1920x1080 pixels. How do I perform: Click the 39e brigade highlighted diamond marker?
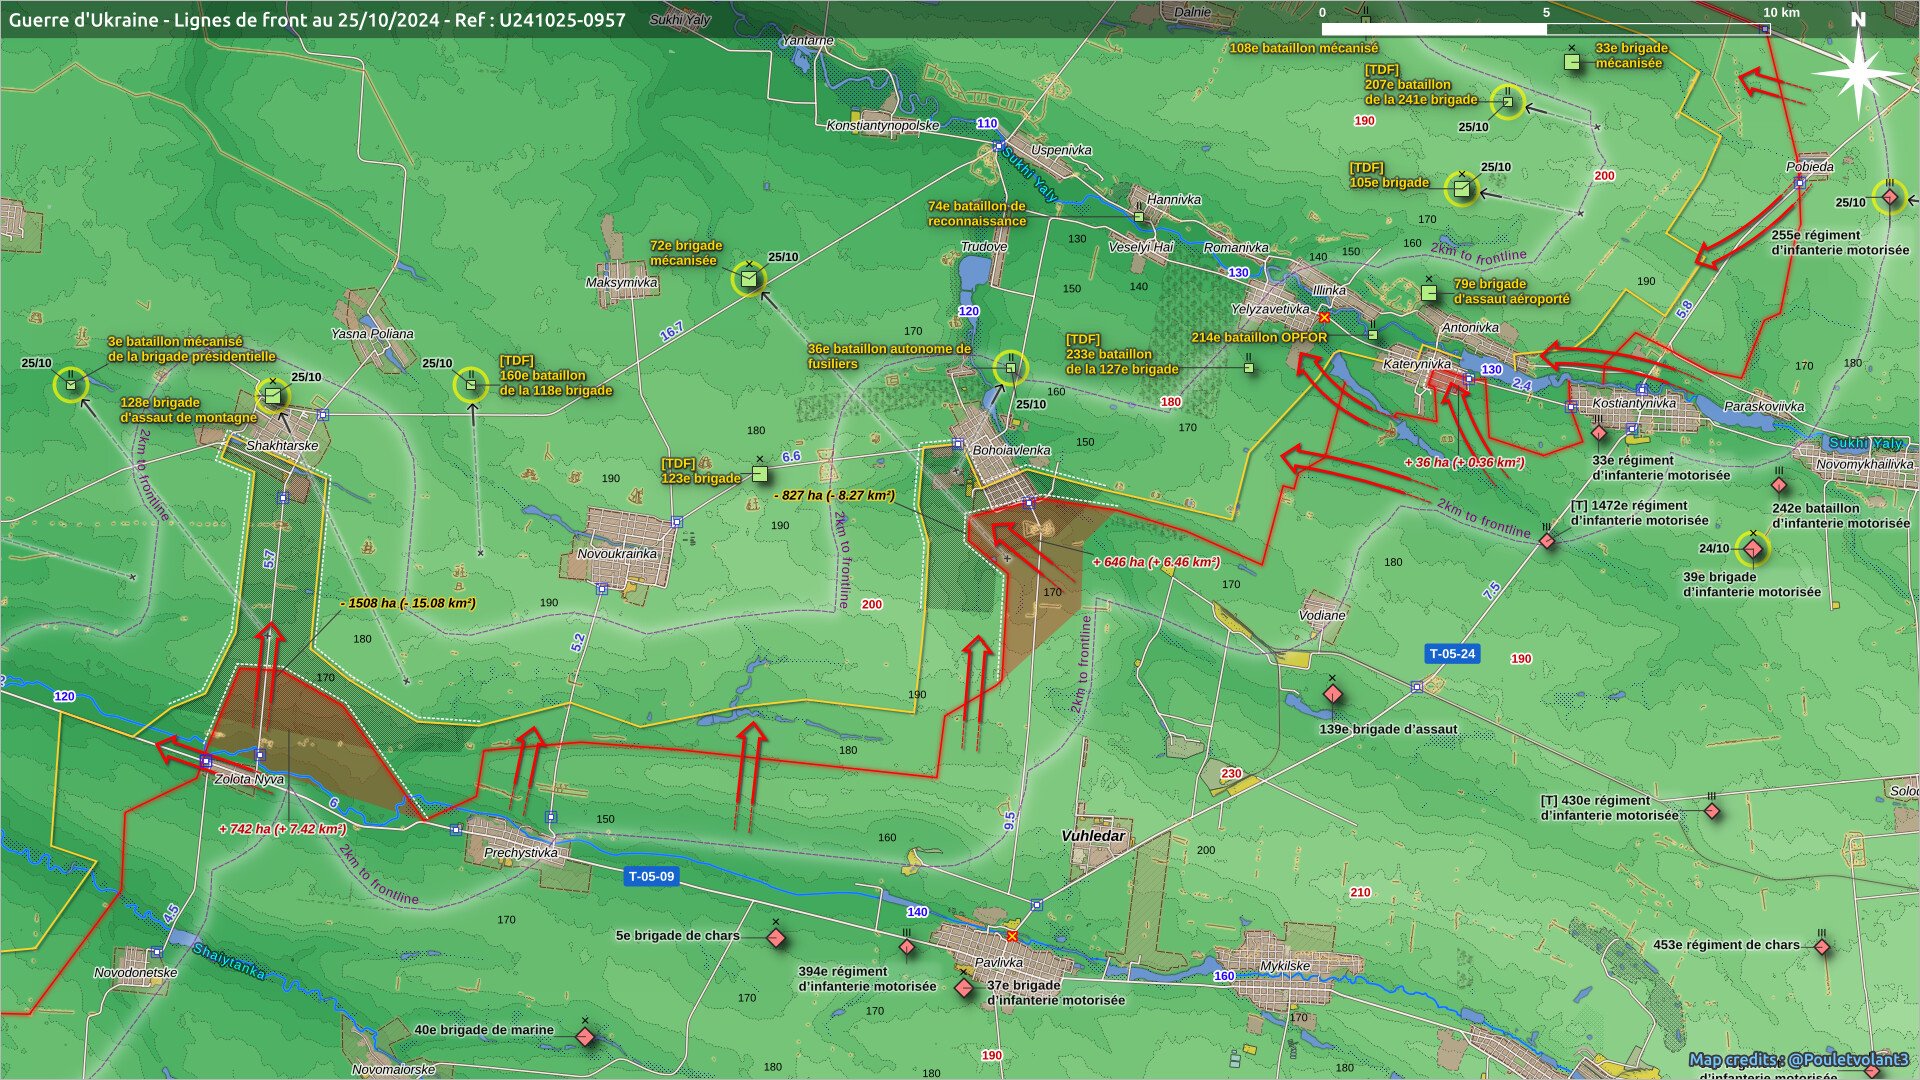(x=1753, y=548)
